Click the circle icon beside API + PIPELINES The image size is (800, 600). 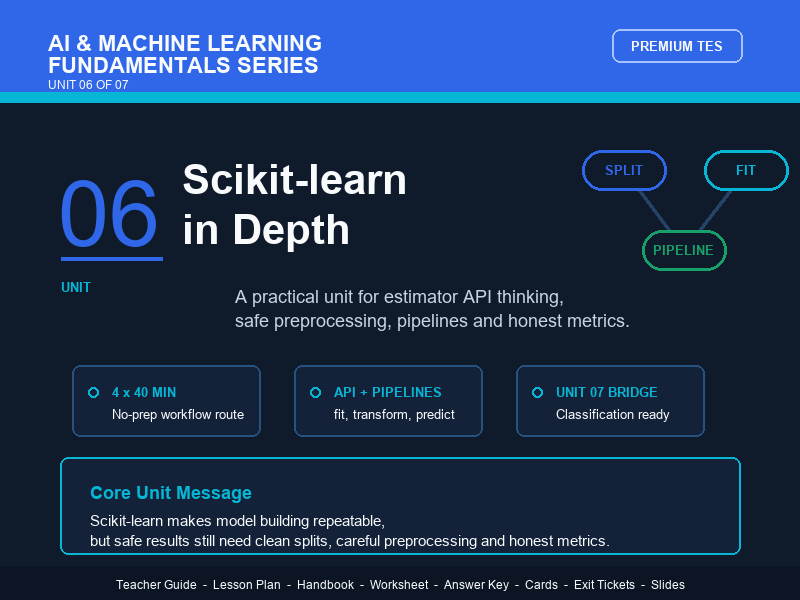[315, 392]
